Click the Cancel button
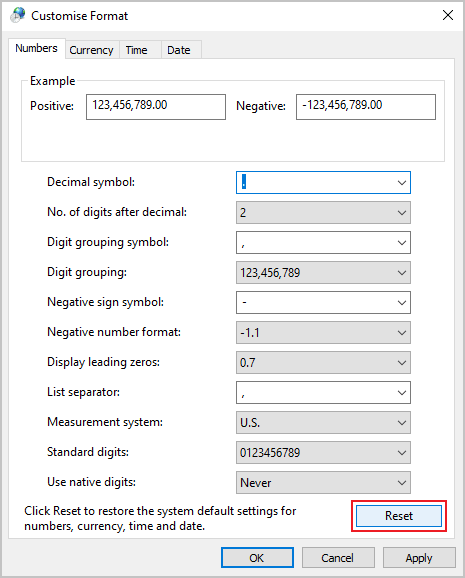 (x=338, y=558)
